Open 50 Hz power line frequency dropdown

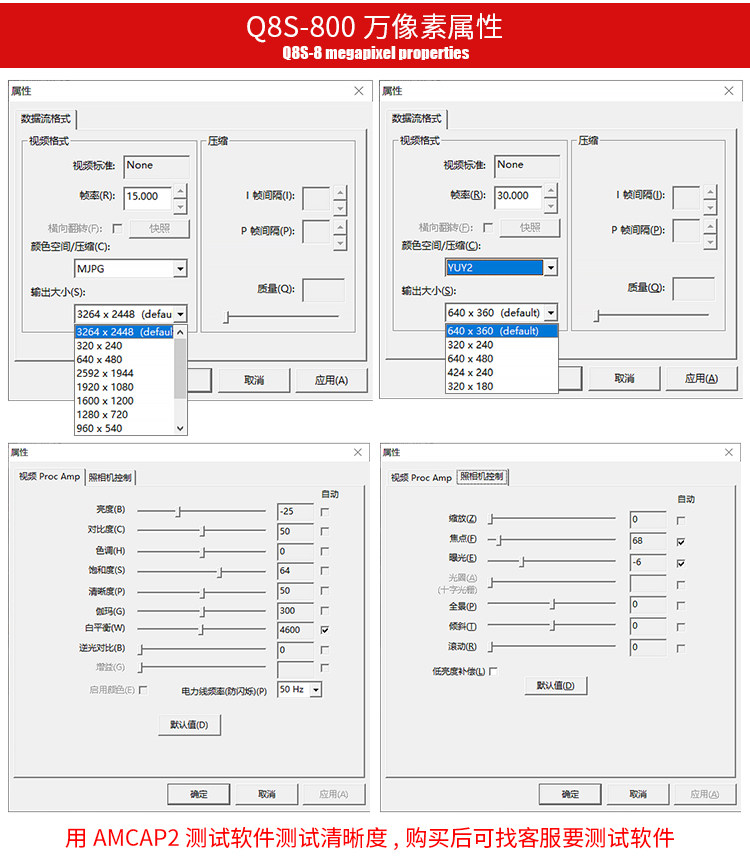tap(316, 689)
